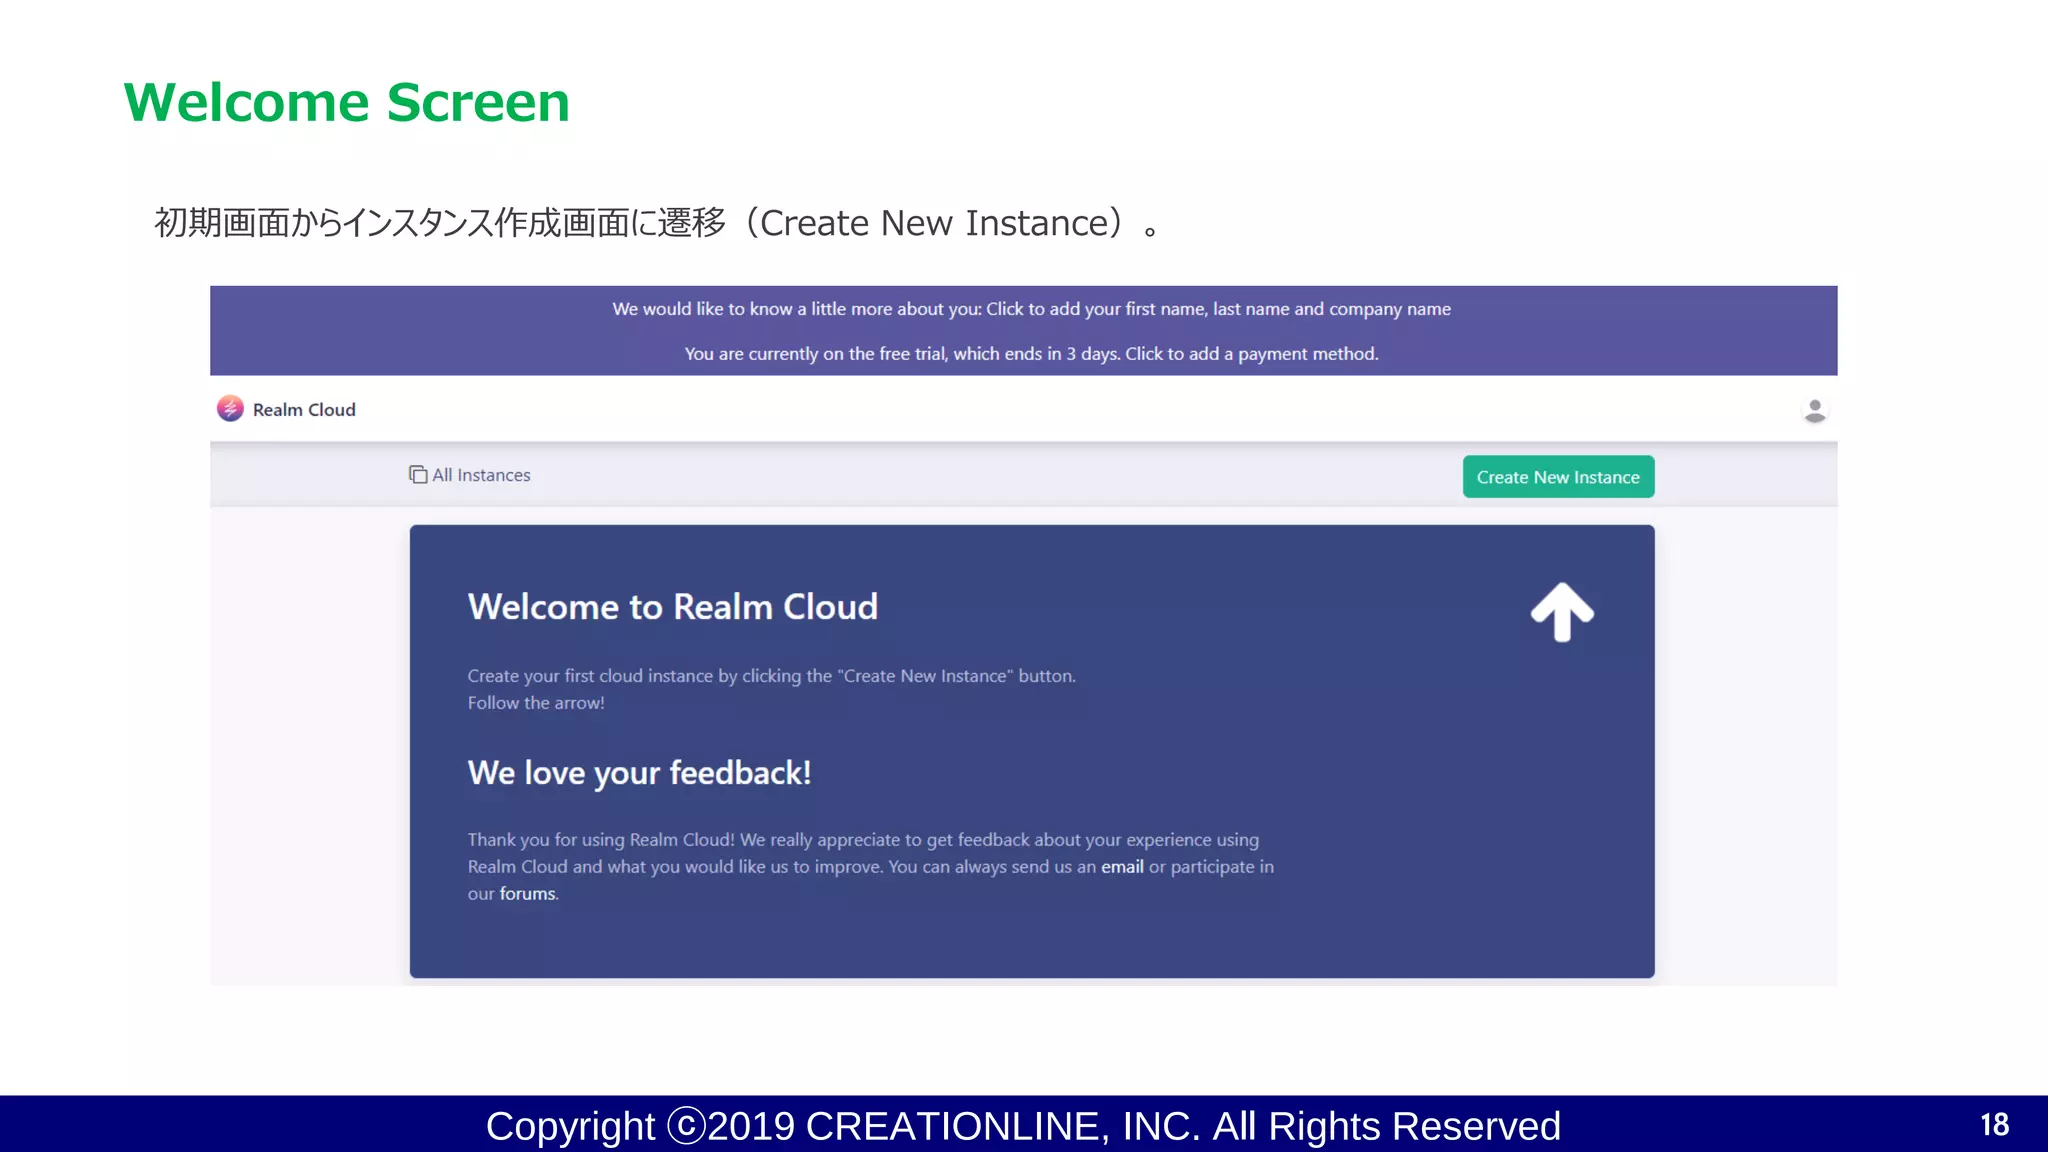Click the CREATIONLINE copyright footer text
This screenshot has height=1152, width=2048.
click(x=1023, y=1126)
